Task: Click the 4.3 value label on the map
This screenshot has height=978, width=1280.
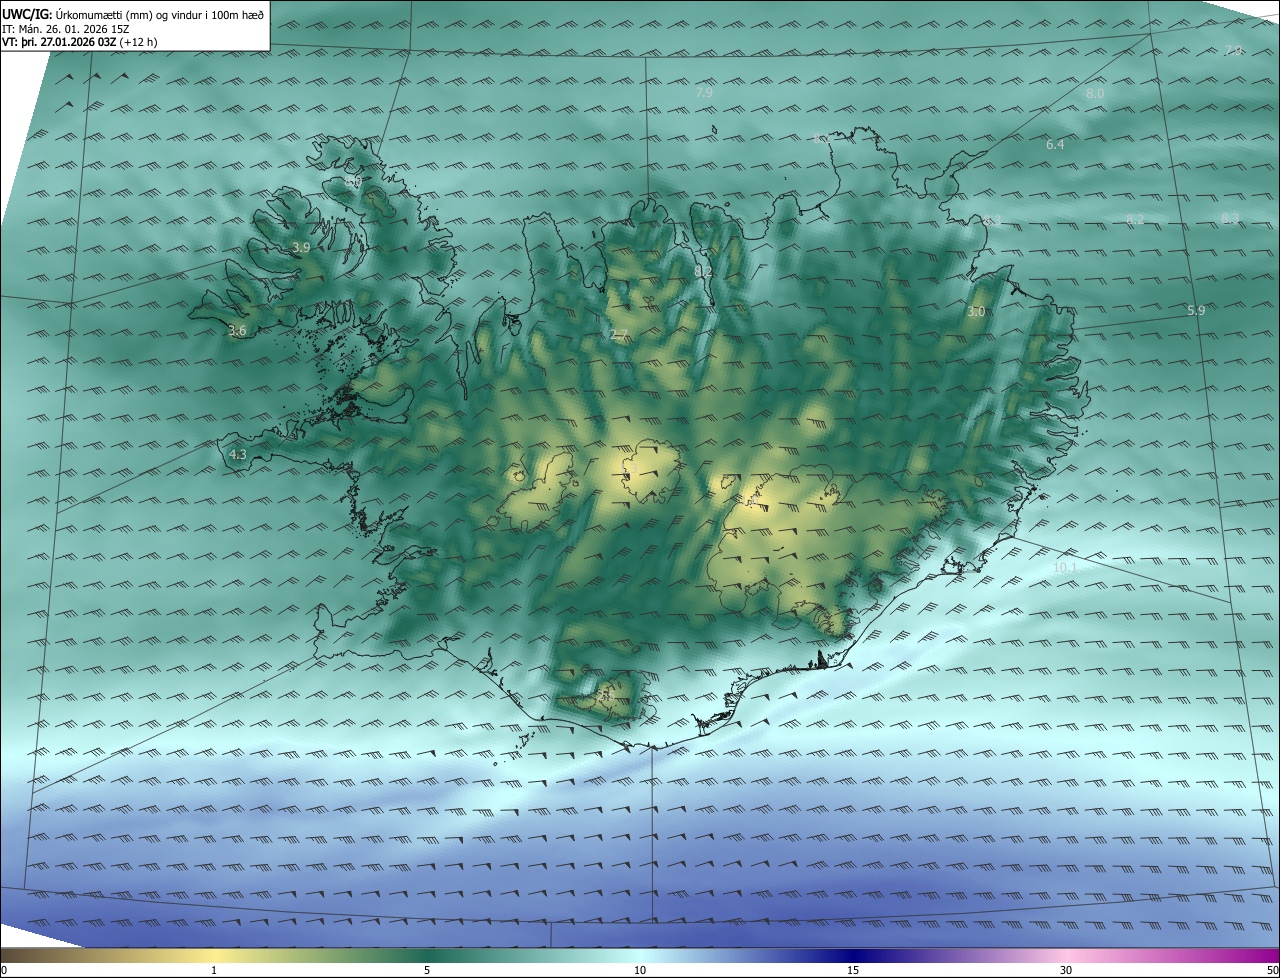Action: tap(238, 455)
